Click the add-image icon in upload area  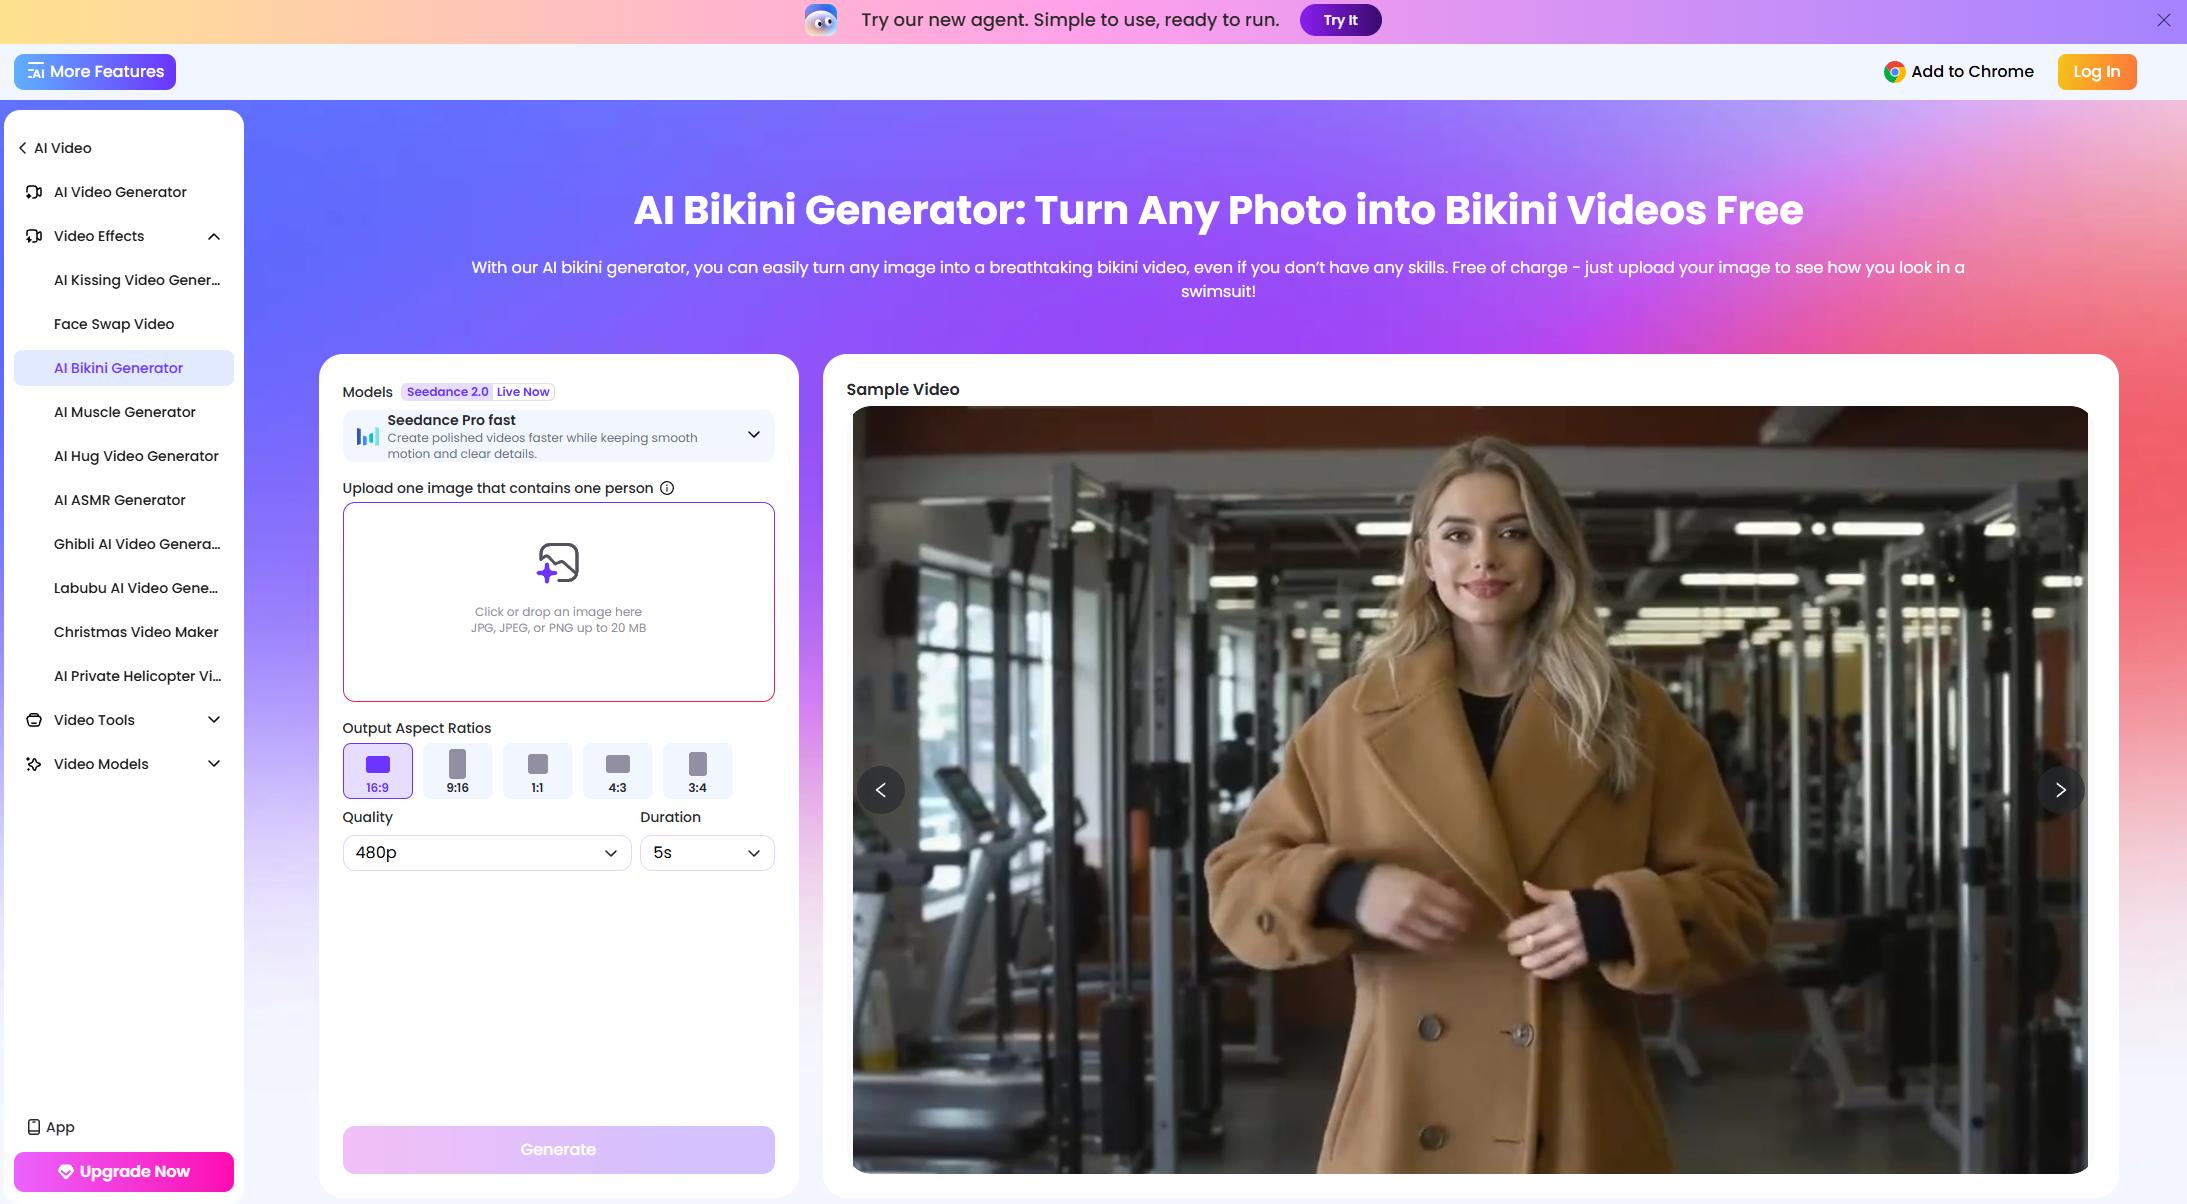point(558,563)
